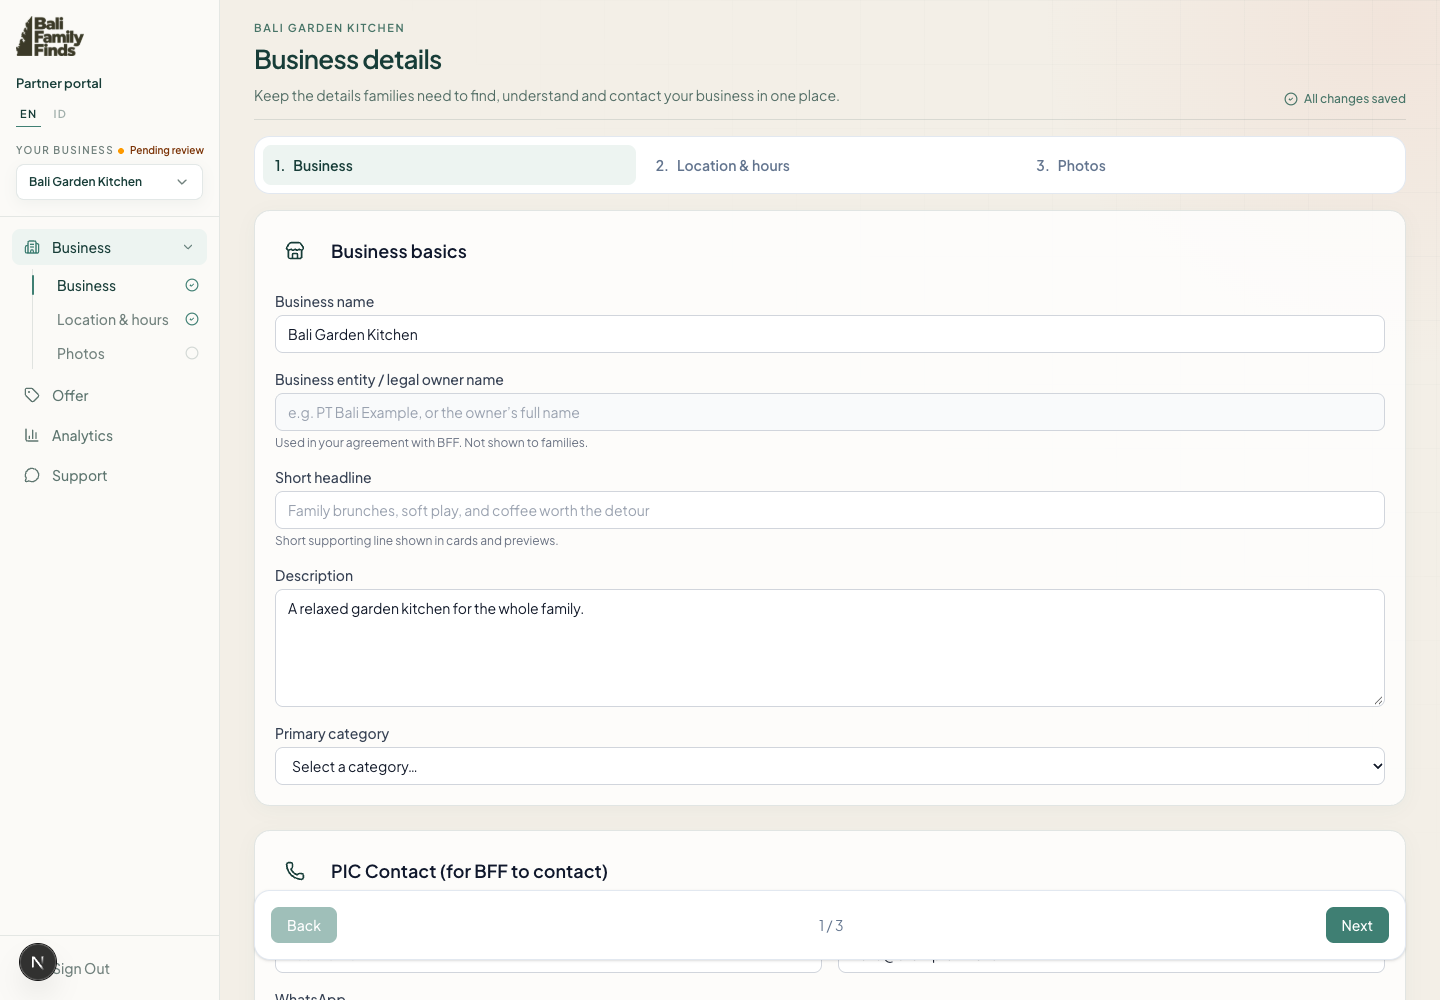The width and height of the screenshot is (1440, 1000).
Task: Click the Bali Family Finds logo
Action: click(x=50, y=37)
